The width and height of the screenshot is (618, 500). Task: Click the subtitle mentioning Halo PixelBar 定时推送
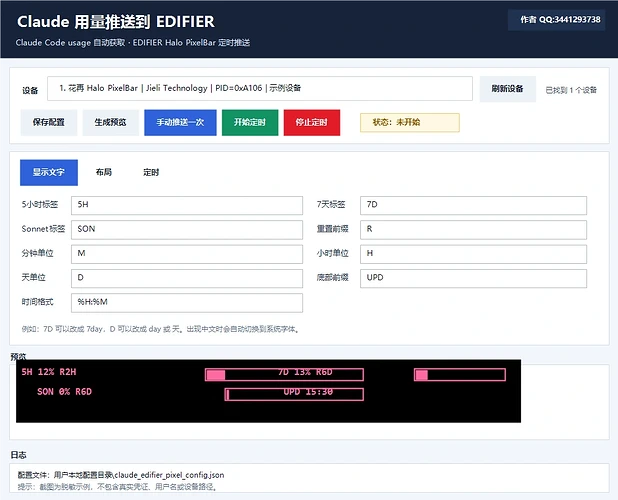pos(133,43)
